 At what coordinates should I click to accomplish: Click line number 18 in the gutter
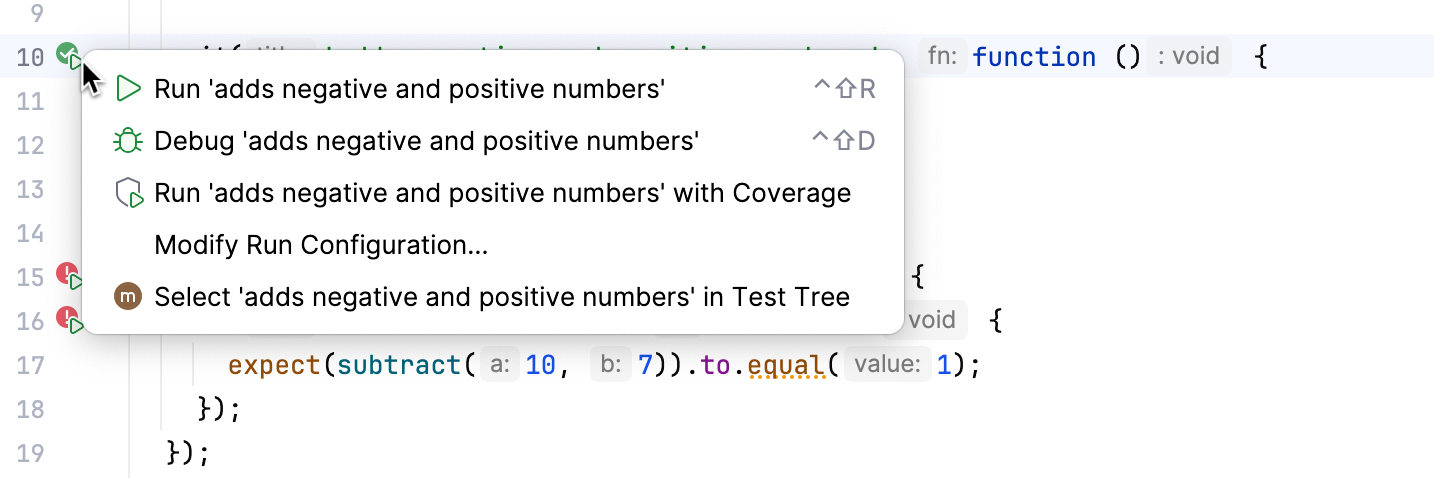pos(31,409)
